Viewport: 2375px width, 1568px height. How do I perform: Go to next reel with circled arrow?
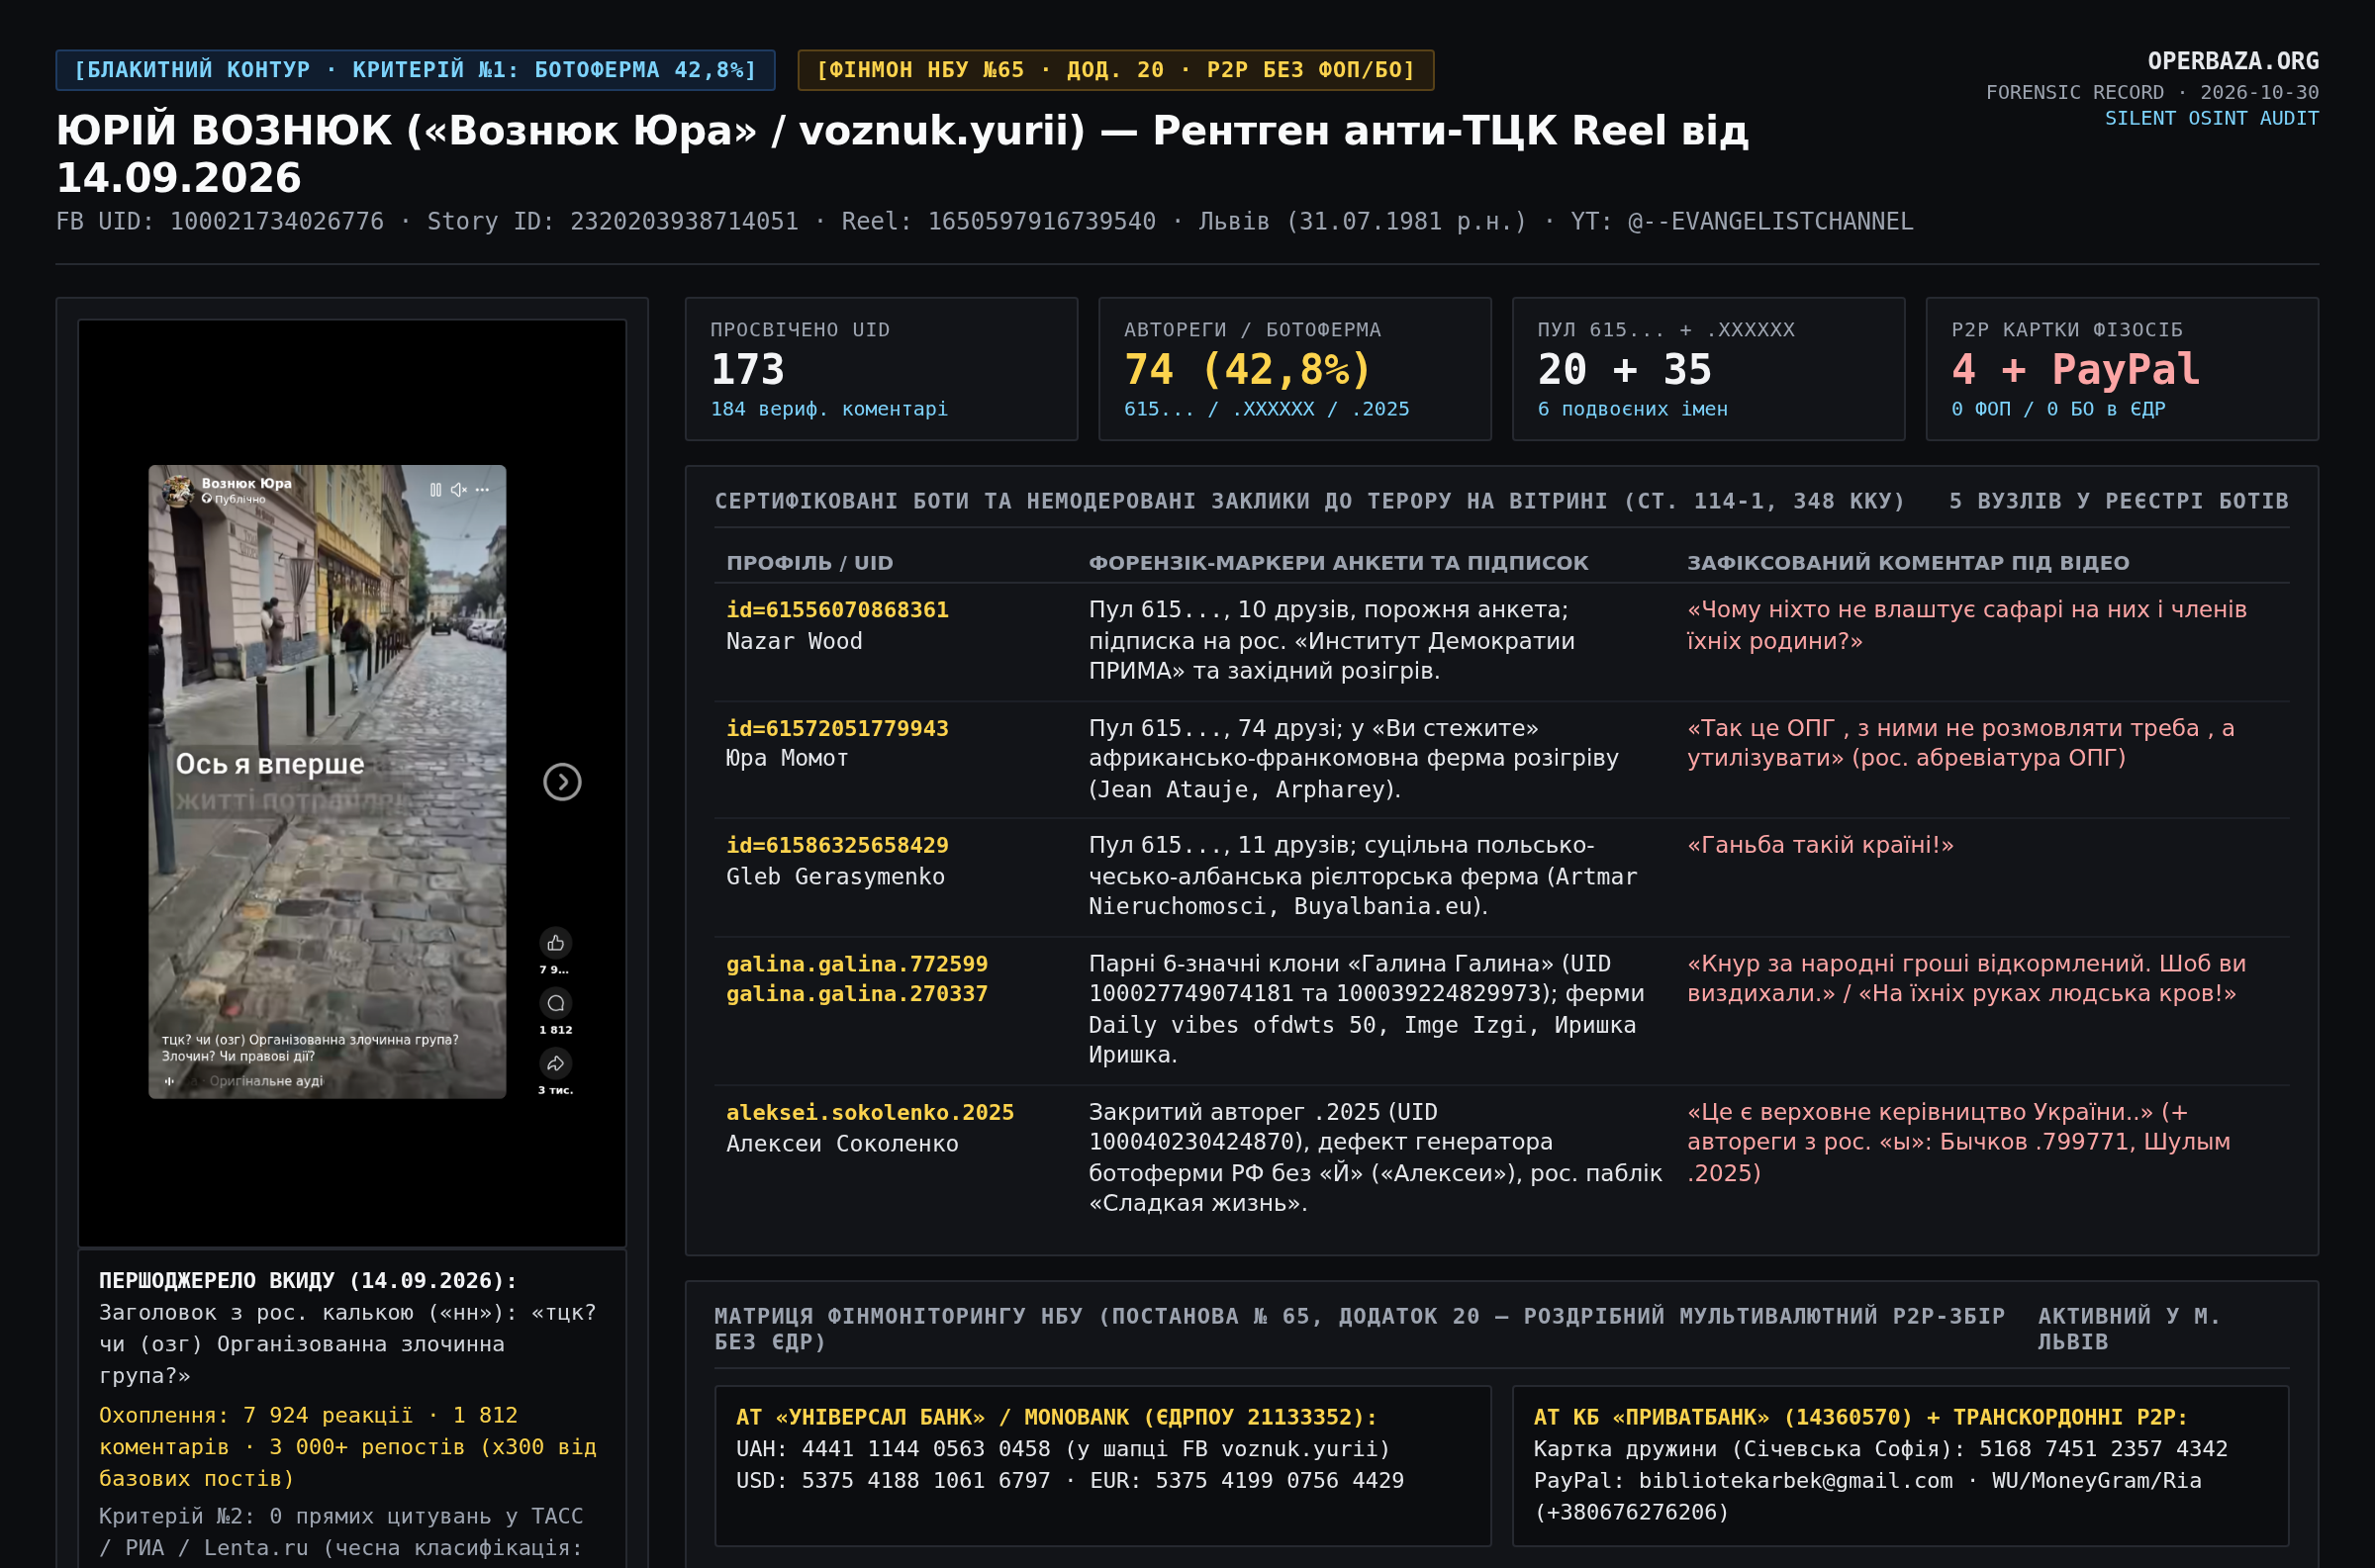pyautogui.click(x=562, y=782)
